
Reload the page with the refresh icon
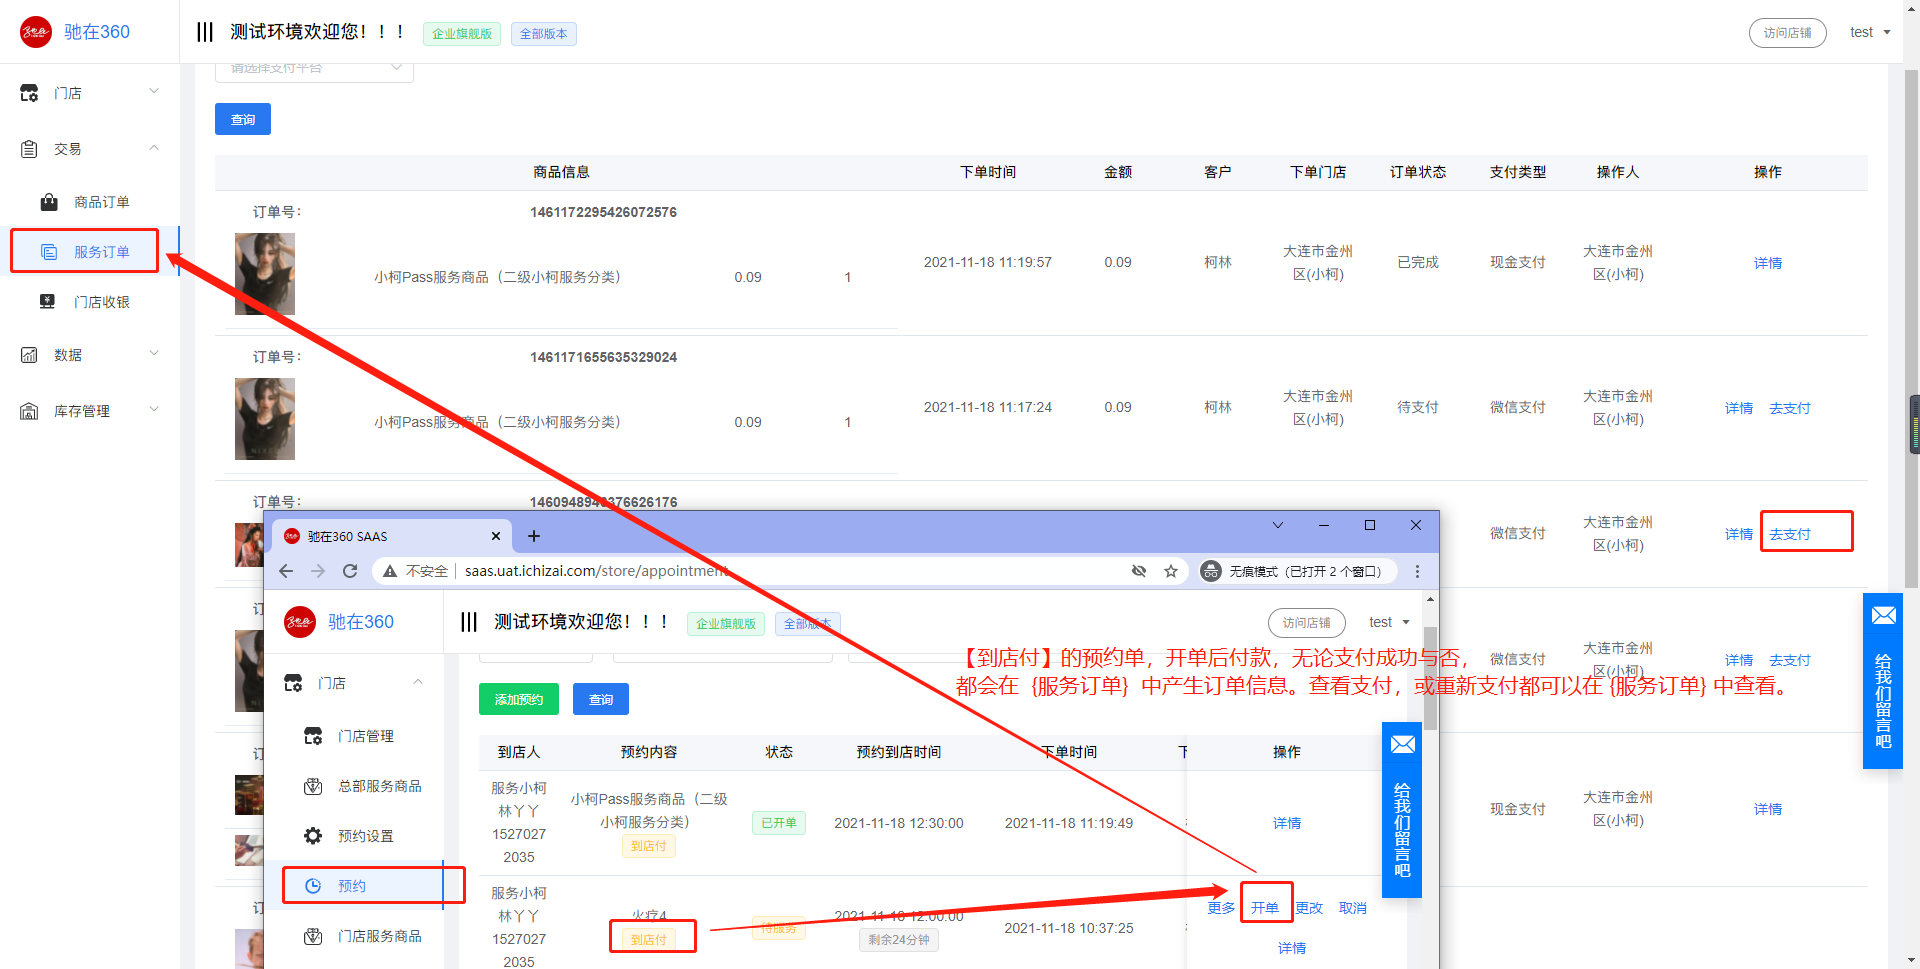350,571
